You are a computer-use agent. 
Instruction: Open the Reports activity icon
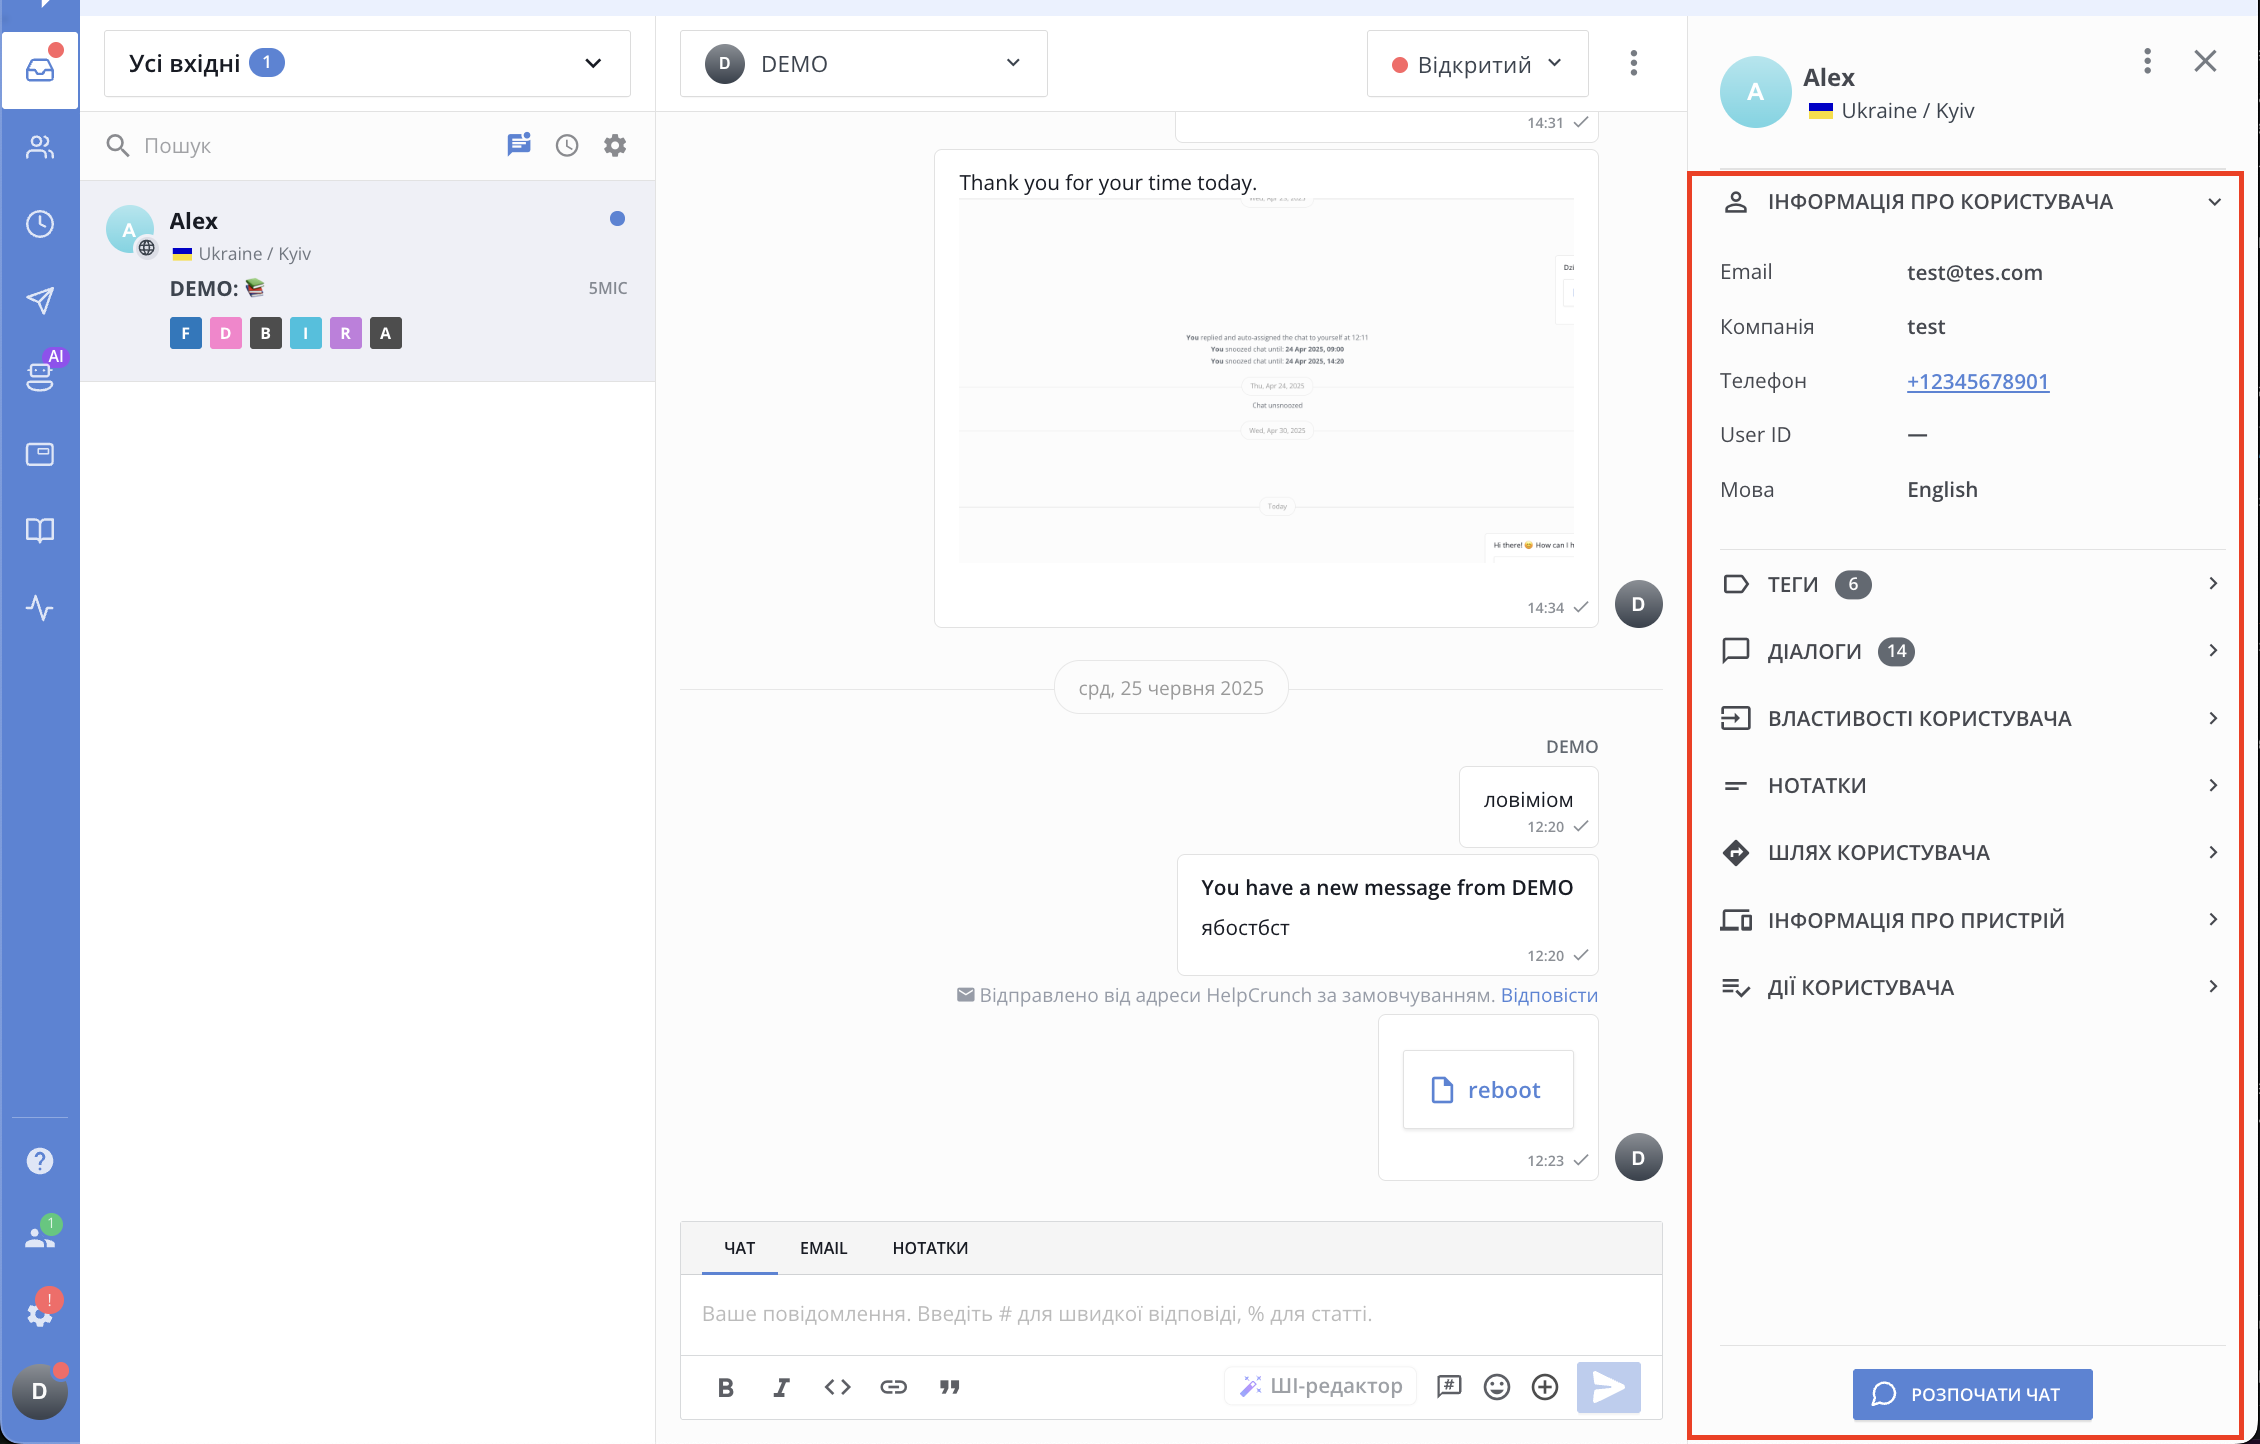(x=40, y=607)
